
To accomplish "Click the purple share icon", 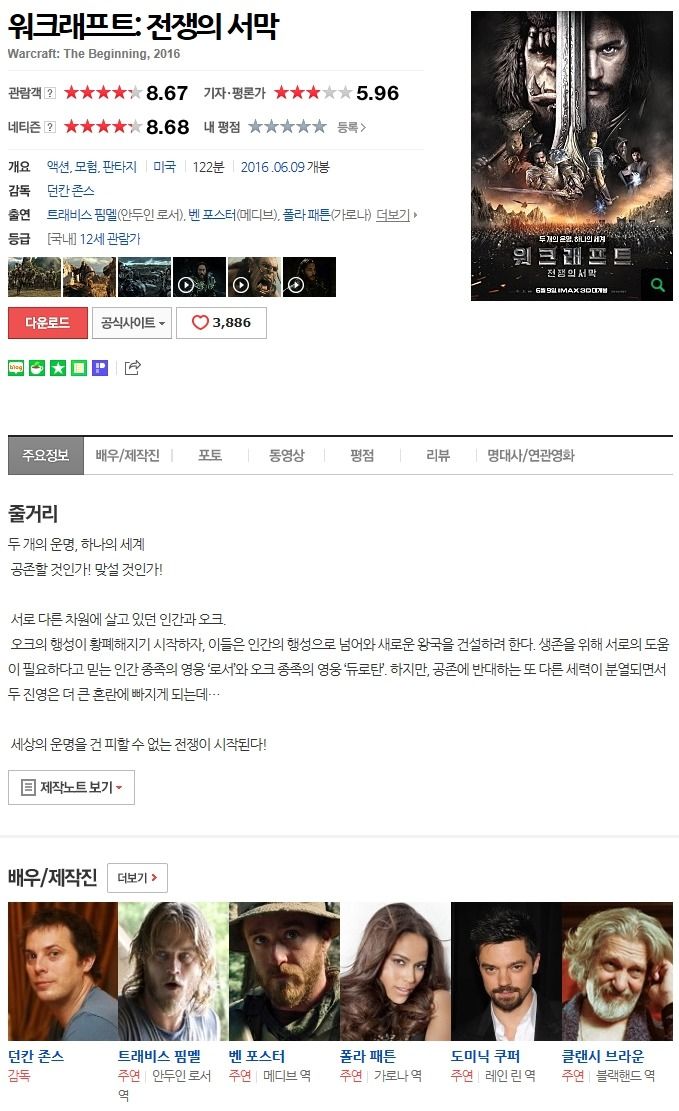I will pos(101,368).
